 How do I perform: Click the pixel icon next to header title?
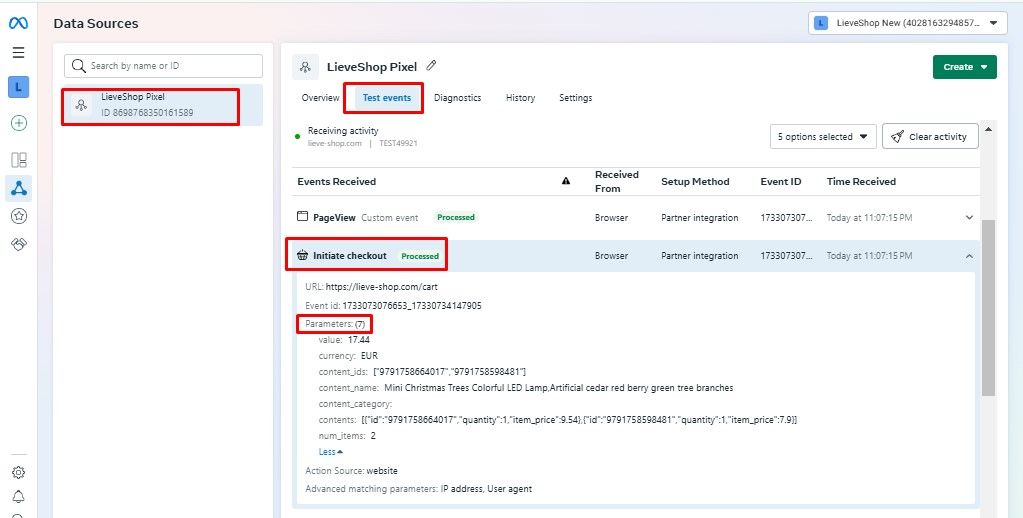coord(305,67)
